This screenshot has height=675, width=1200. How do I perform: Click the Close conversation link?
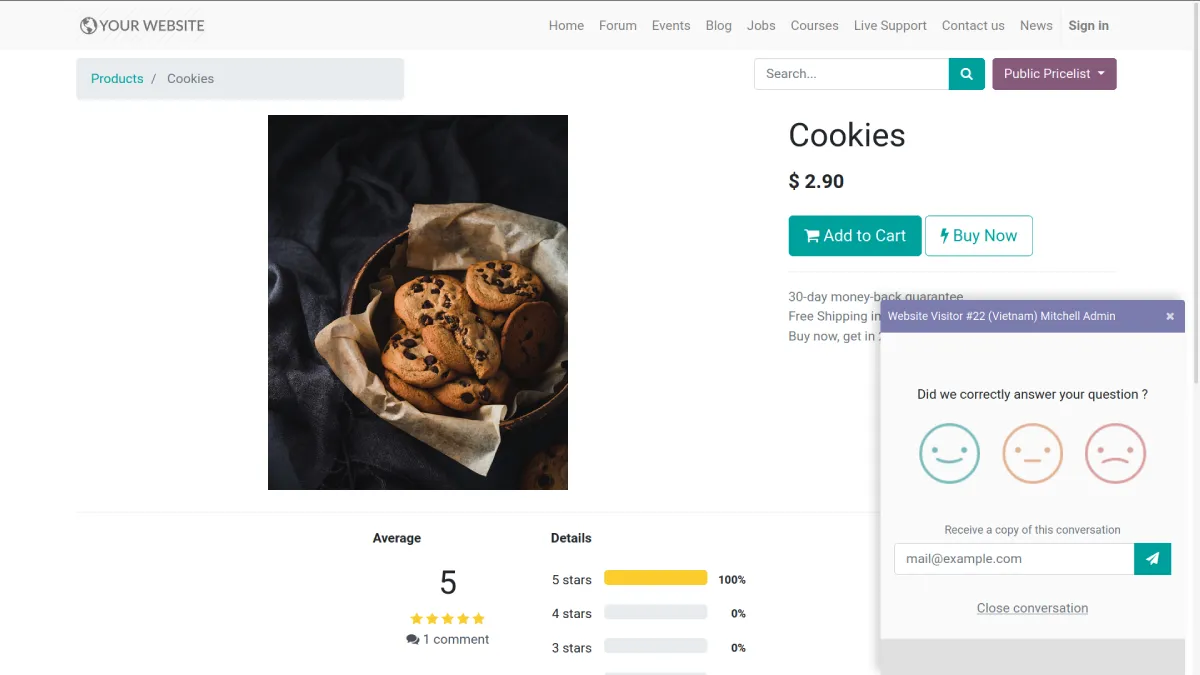(1032, 608)
